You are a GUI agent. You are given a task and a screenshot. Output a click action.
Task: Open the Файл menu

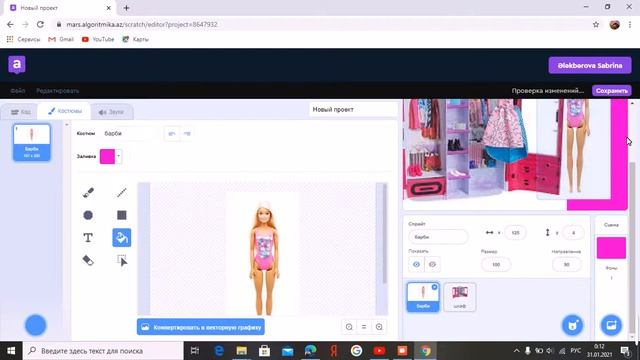click(18, 91)
